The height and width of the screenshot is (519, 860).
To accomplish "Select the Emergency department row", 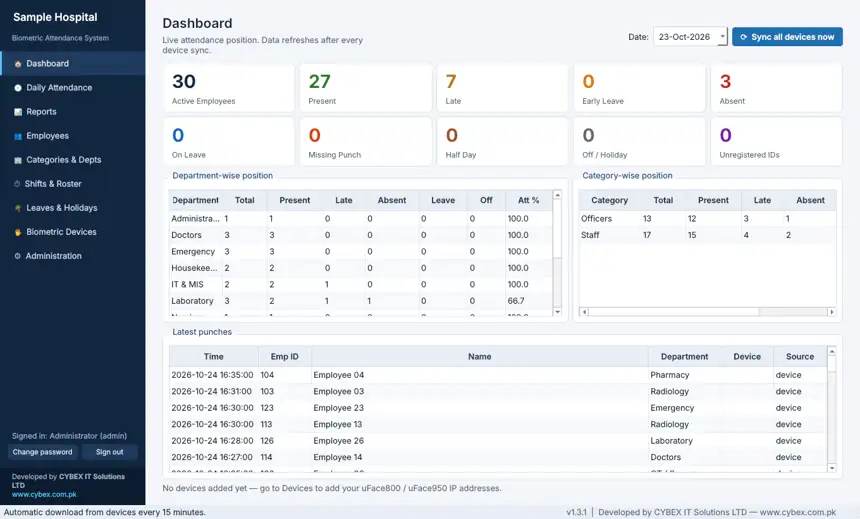I will coord(361,251).
